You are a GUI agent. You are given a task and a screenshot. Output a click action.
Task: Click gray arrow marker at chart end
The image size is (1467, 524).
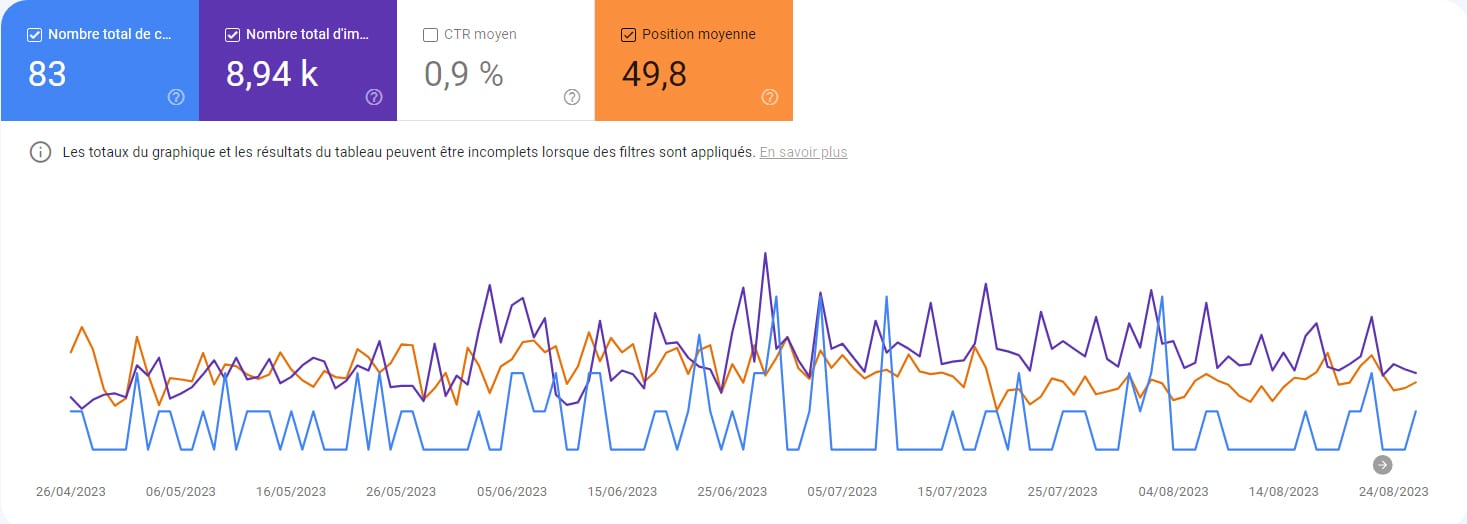(x=1382, y=464)
